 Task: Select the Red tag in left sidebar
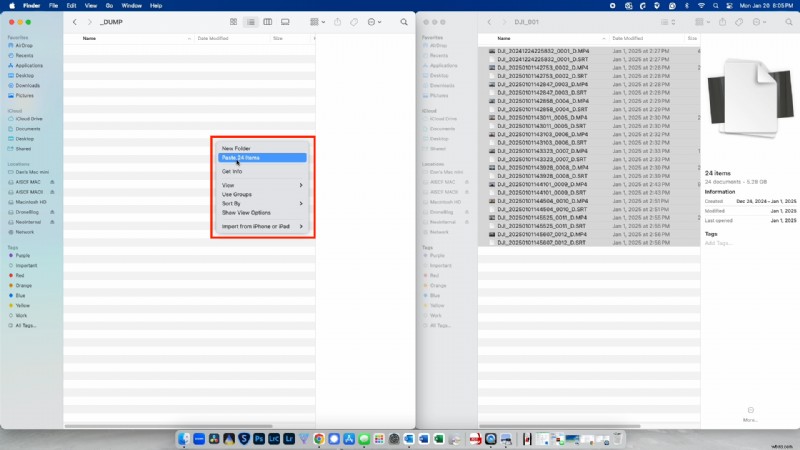(x=20, y=273)
